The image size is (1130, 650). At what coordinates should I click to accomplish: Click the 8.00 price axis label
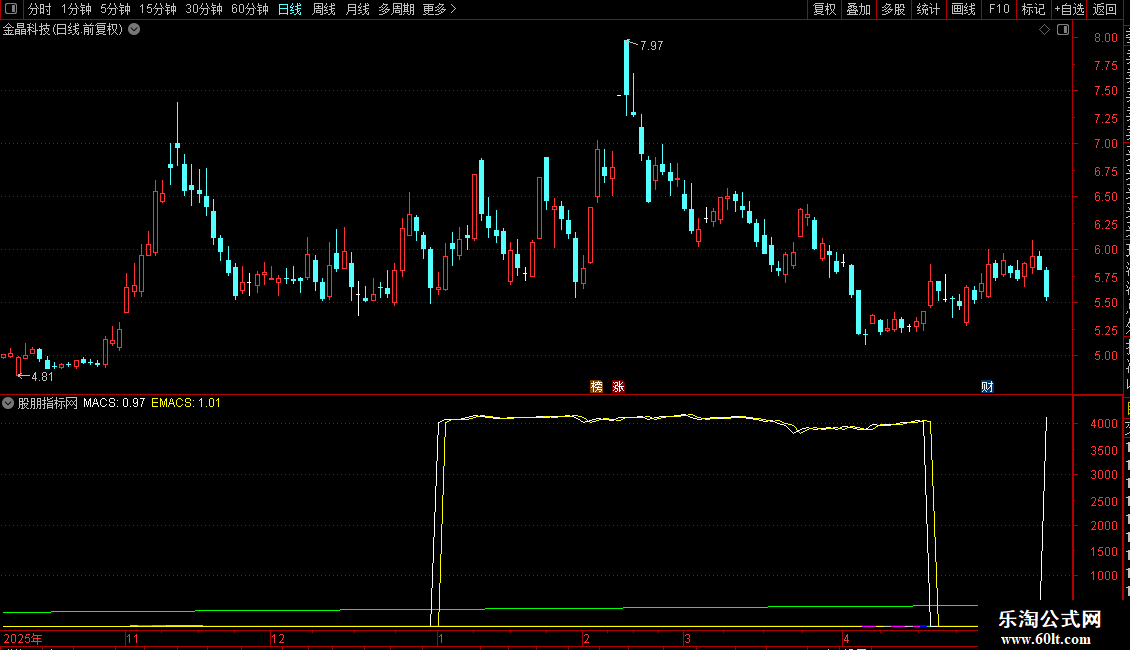pyautogui.click(x=1105, y=38)
